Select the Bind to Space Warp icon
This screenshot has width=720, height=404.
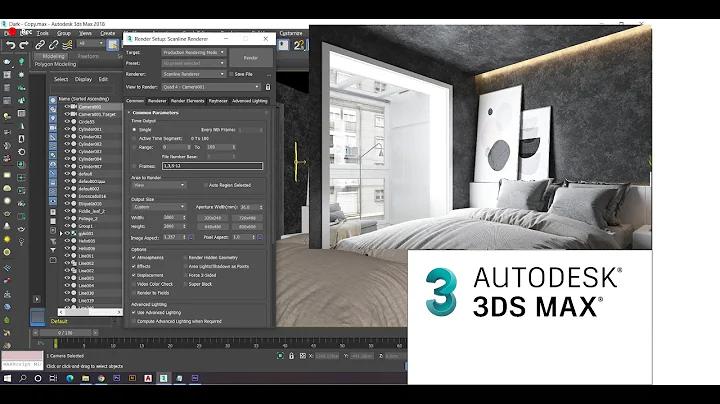pyautogui.click(x=67, y=45)
